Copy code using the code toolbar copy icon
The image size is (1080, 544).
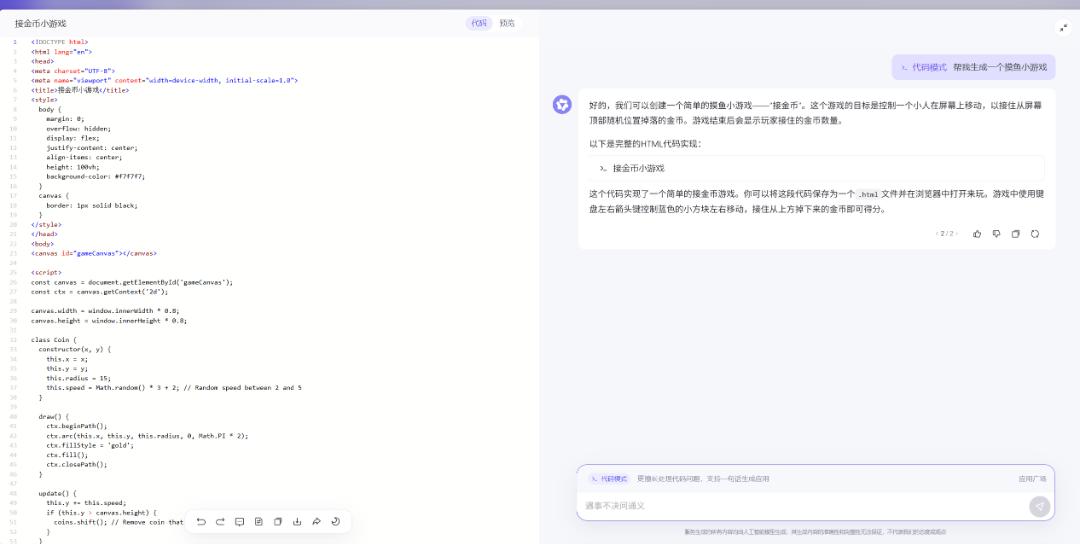tap(278, 521)
